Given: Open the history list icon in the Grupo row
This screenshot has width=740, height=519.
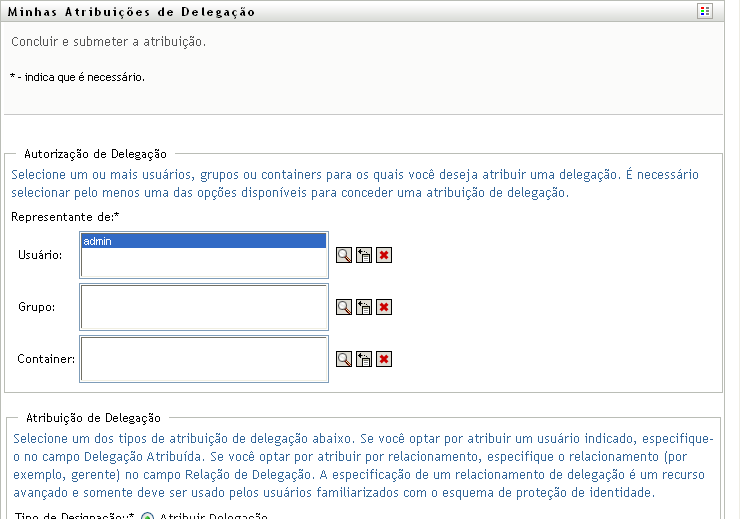Looking at the screenshot, I should (x=364, y=307).
